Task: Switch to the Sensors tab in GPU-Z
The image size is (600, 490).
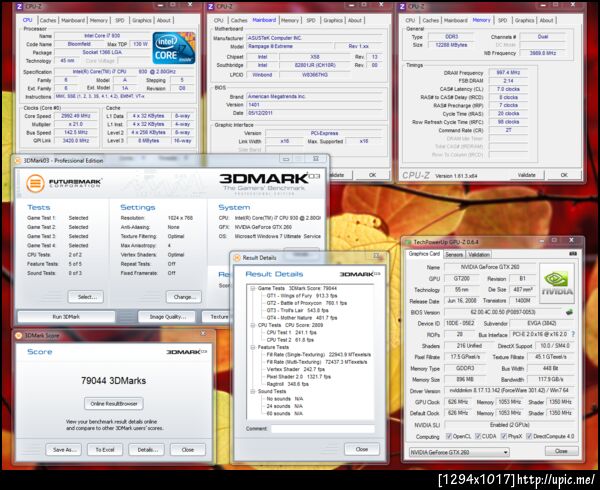Action: click(454, 254)
